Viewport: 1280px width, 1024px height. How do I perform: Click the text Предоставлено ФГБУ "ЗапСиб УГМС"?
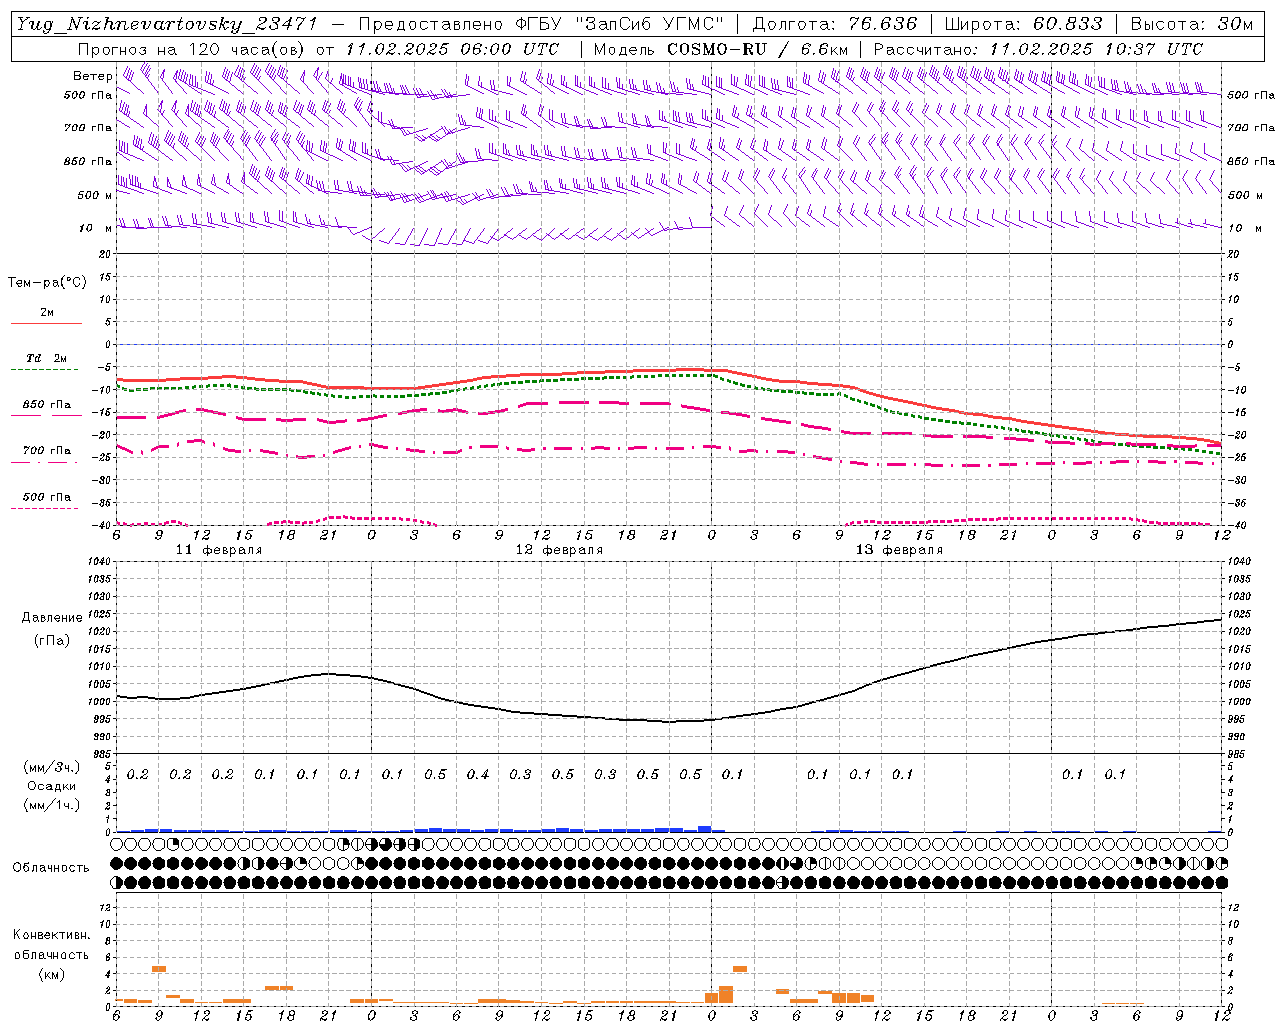click(x=541, y=24)
